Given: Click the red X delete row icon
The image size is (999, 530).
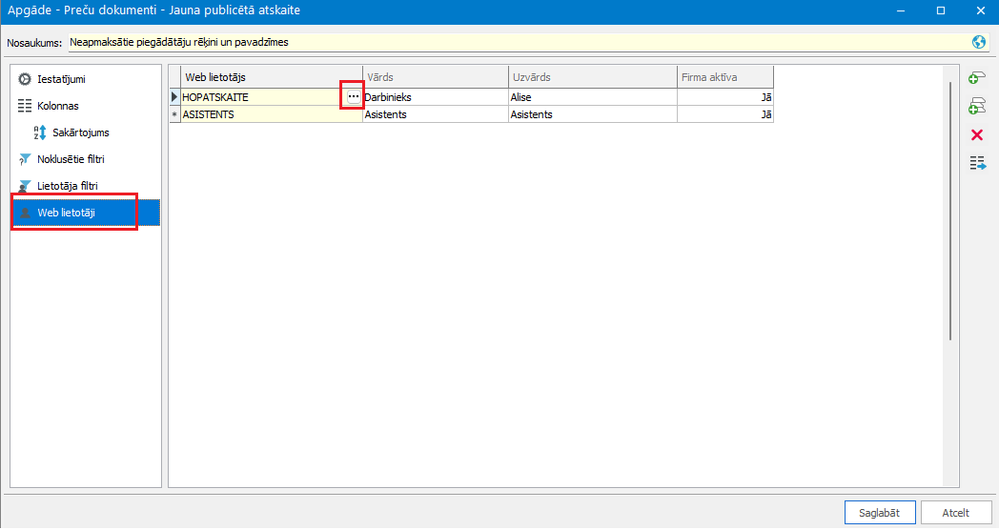Looking at the screenshot, I should pos(977,135).
